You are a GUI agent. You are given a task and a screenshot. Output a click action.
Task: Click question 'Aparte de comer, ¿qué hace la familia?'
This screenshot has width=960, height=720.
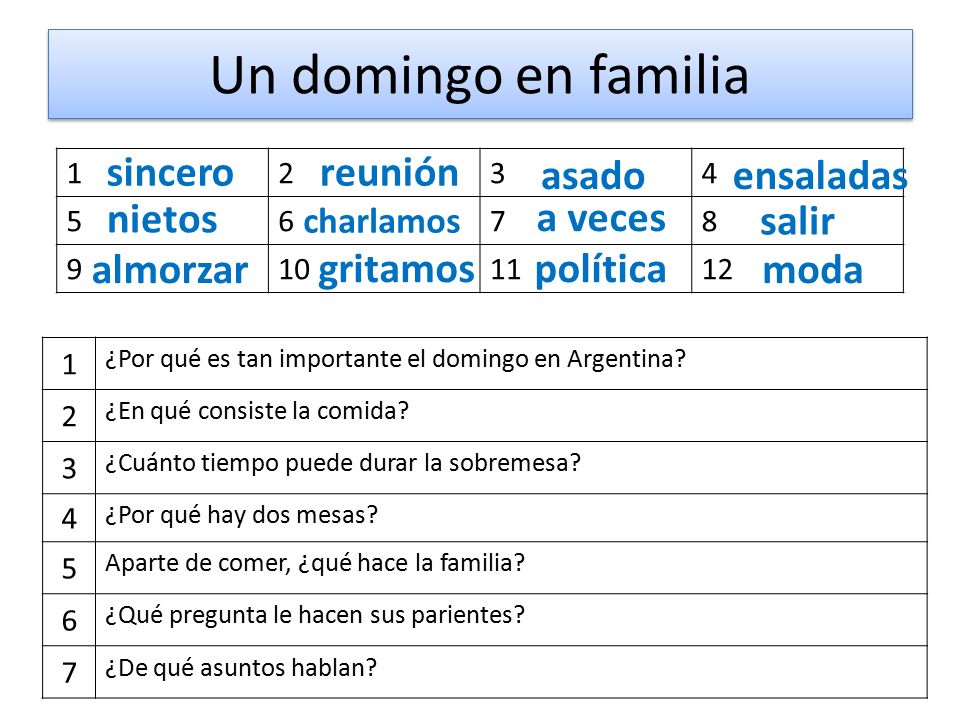click(x=315, y=563)
